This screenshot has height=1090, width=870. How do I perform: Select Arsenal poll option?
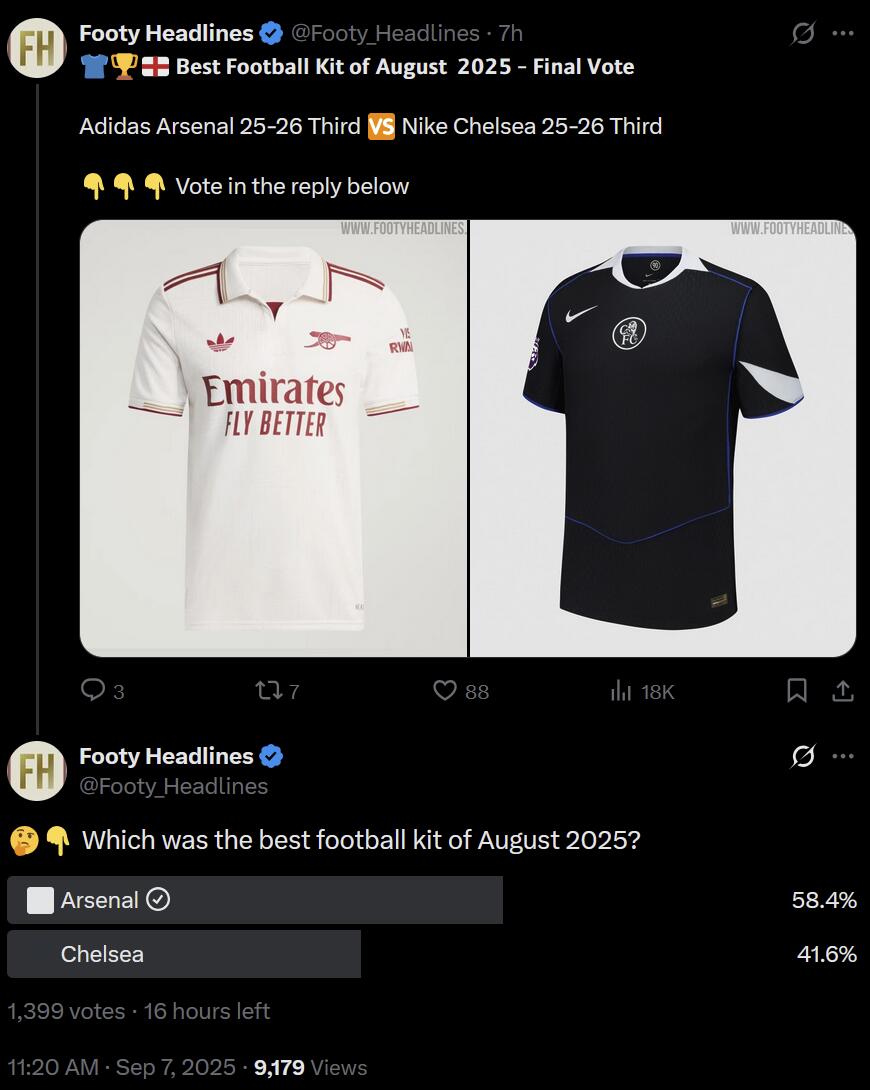coord(255,900)
